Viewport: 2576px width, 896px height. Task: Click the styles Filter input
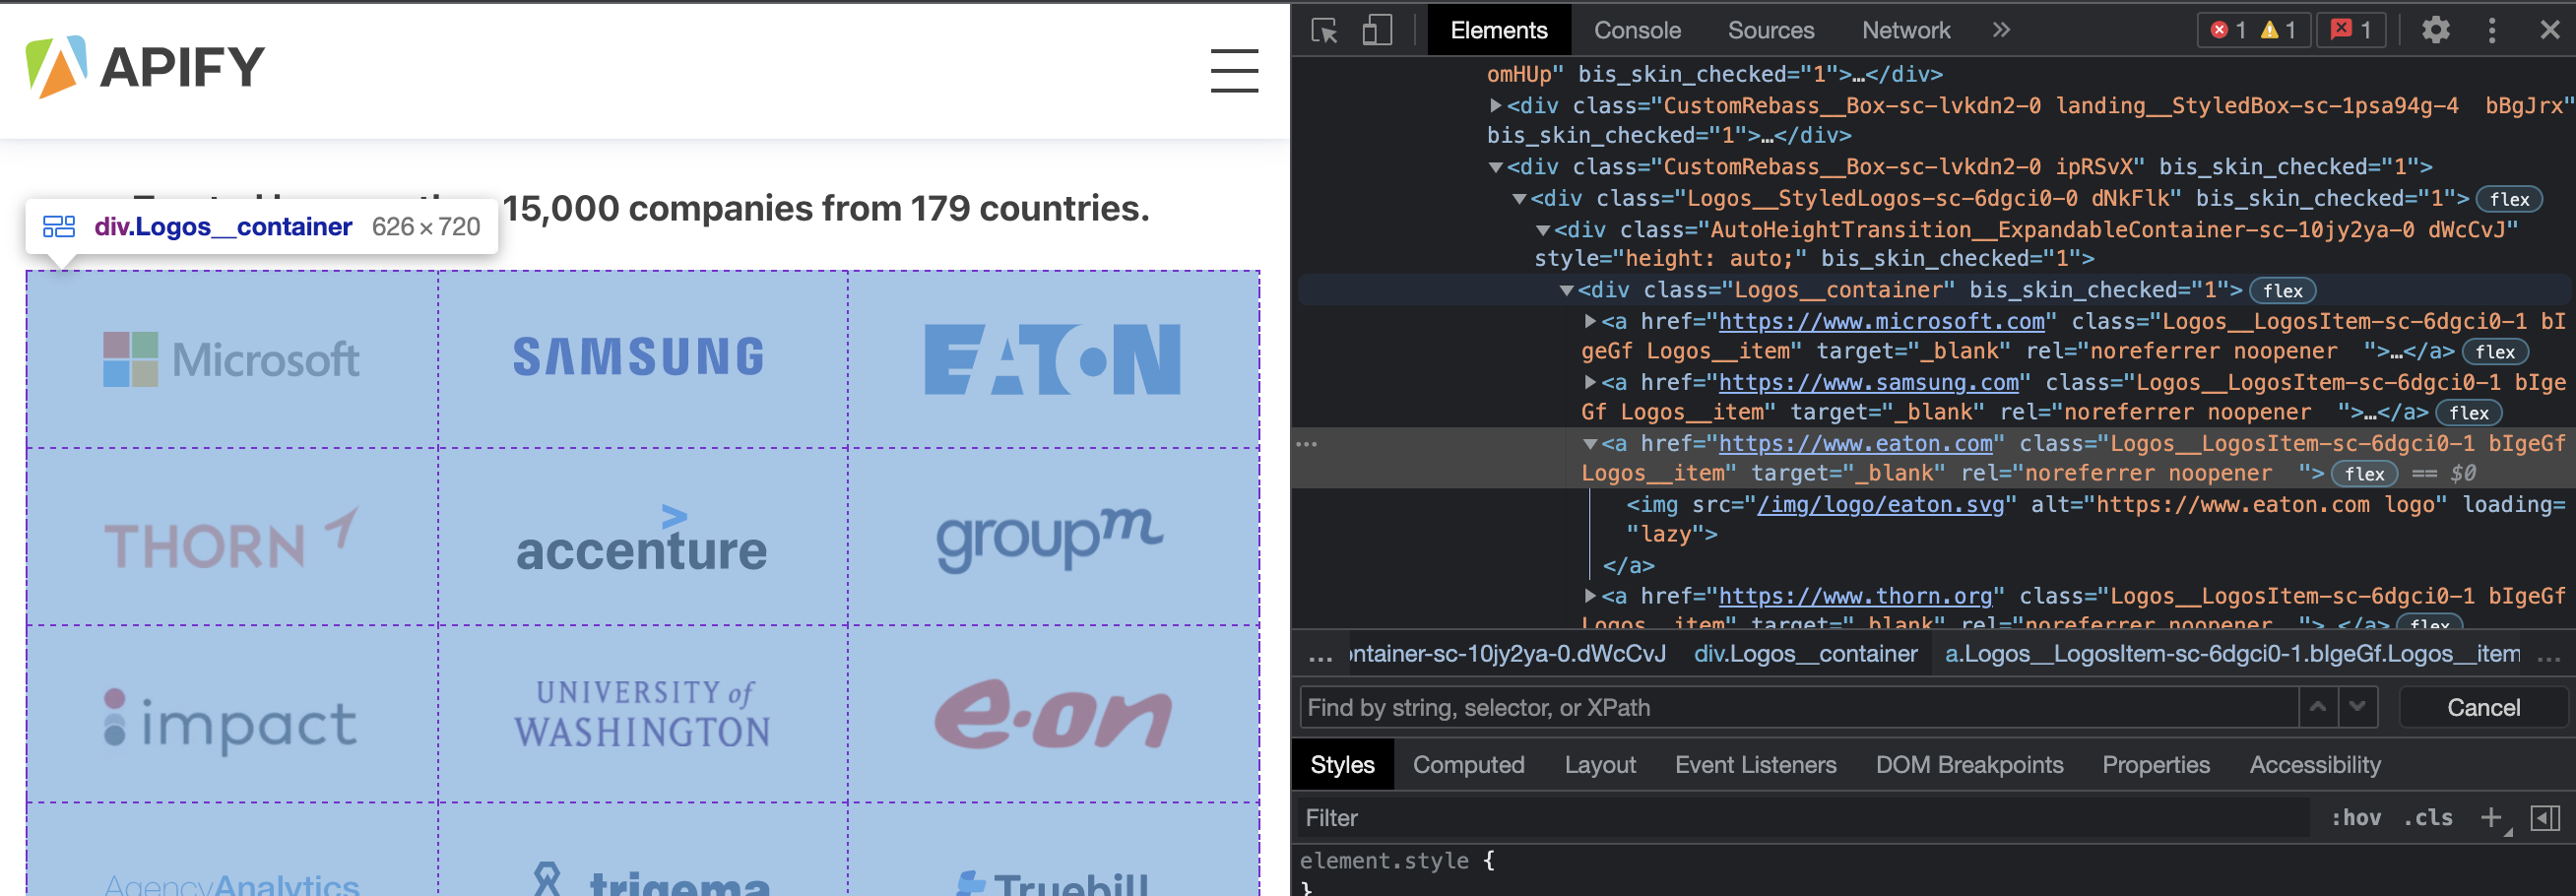pos(1803,818)
